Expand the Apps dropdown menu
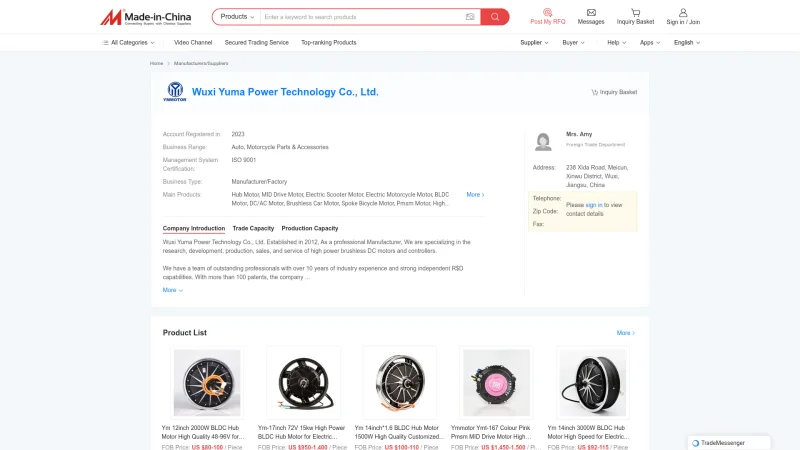Screen dimensions: 800x450 (650, 43)
